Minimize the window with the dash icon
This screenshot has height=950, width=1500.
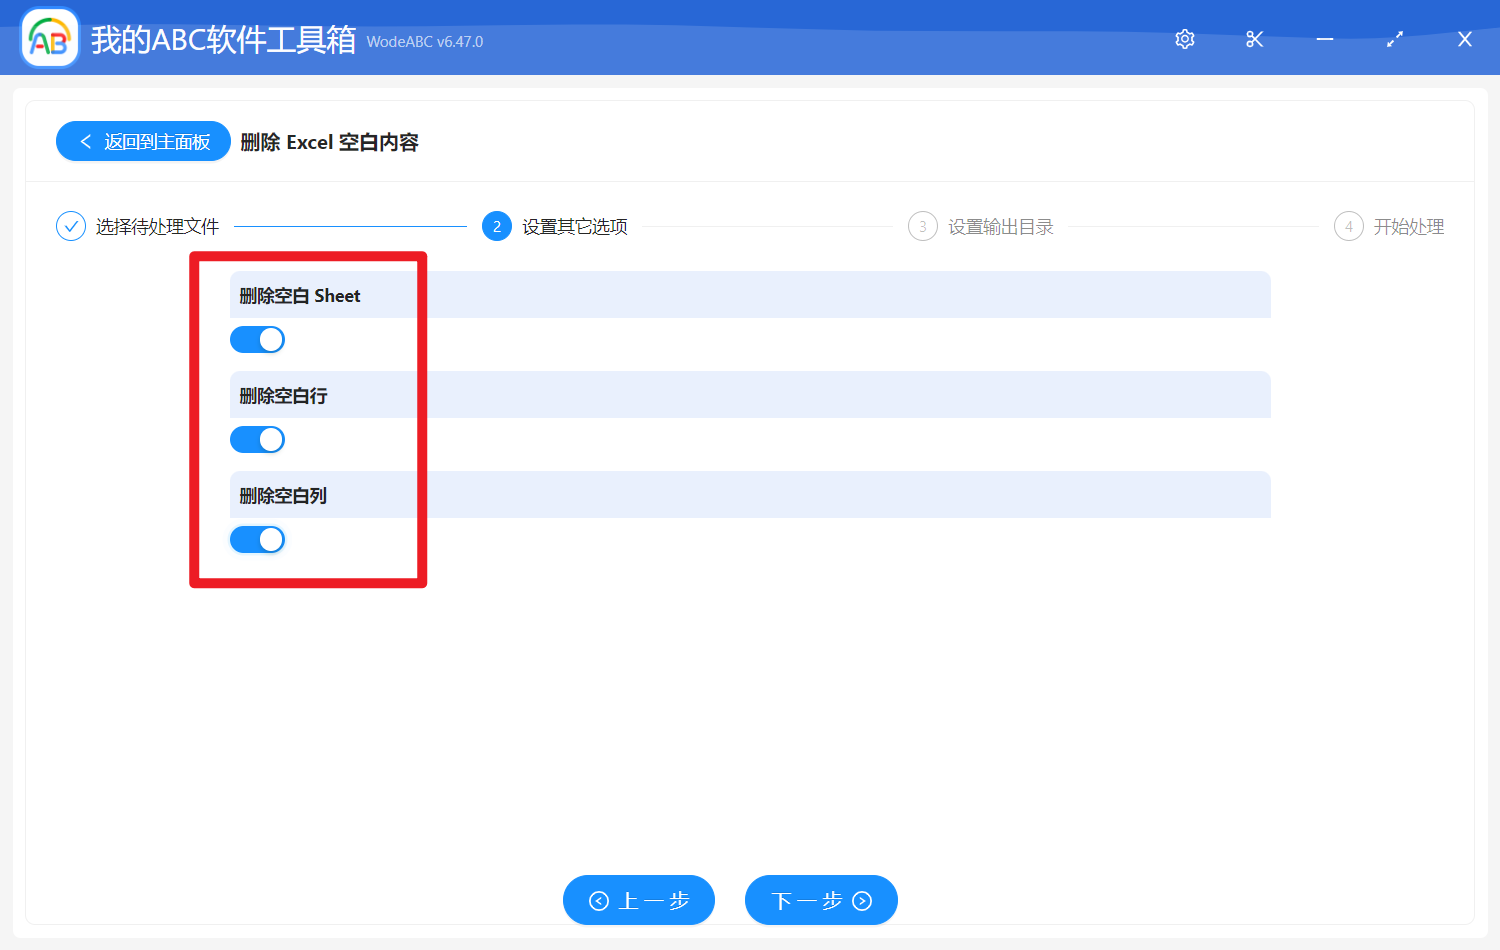pyautogui.click(x=1324, y=39)
